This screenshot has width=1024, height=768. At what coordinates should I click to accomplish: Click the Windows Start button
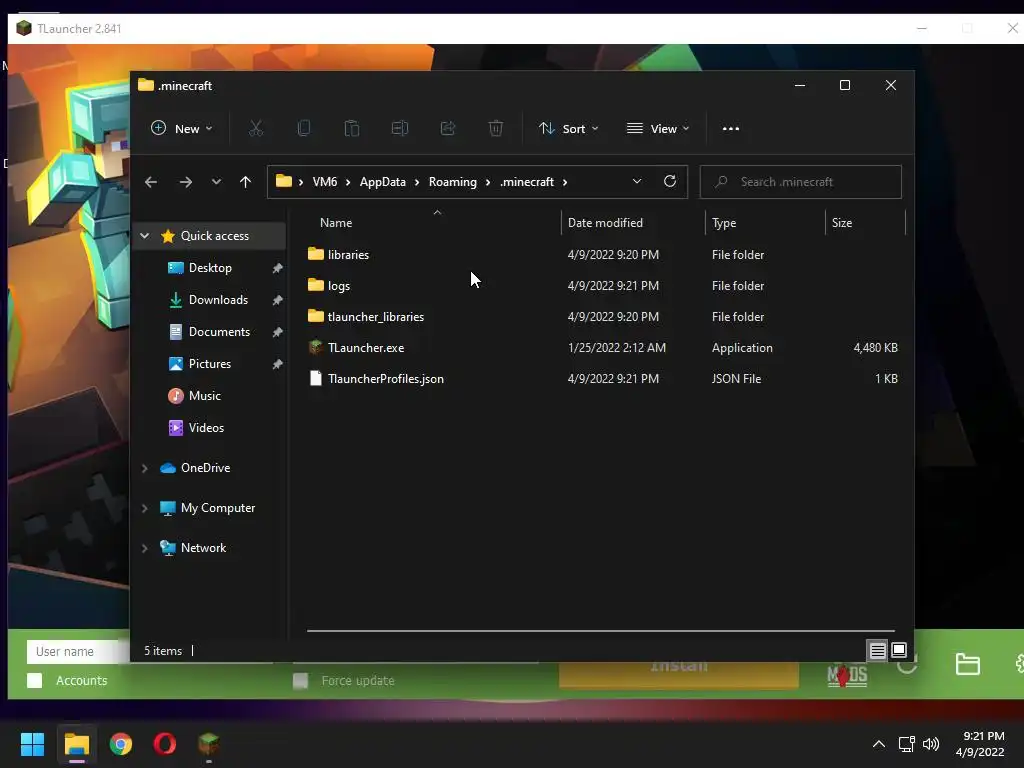click(32, 744)
